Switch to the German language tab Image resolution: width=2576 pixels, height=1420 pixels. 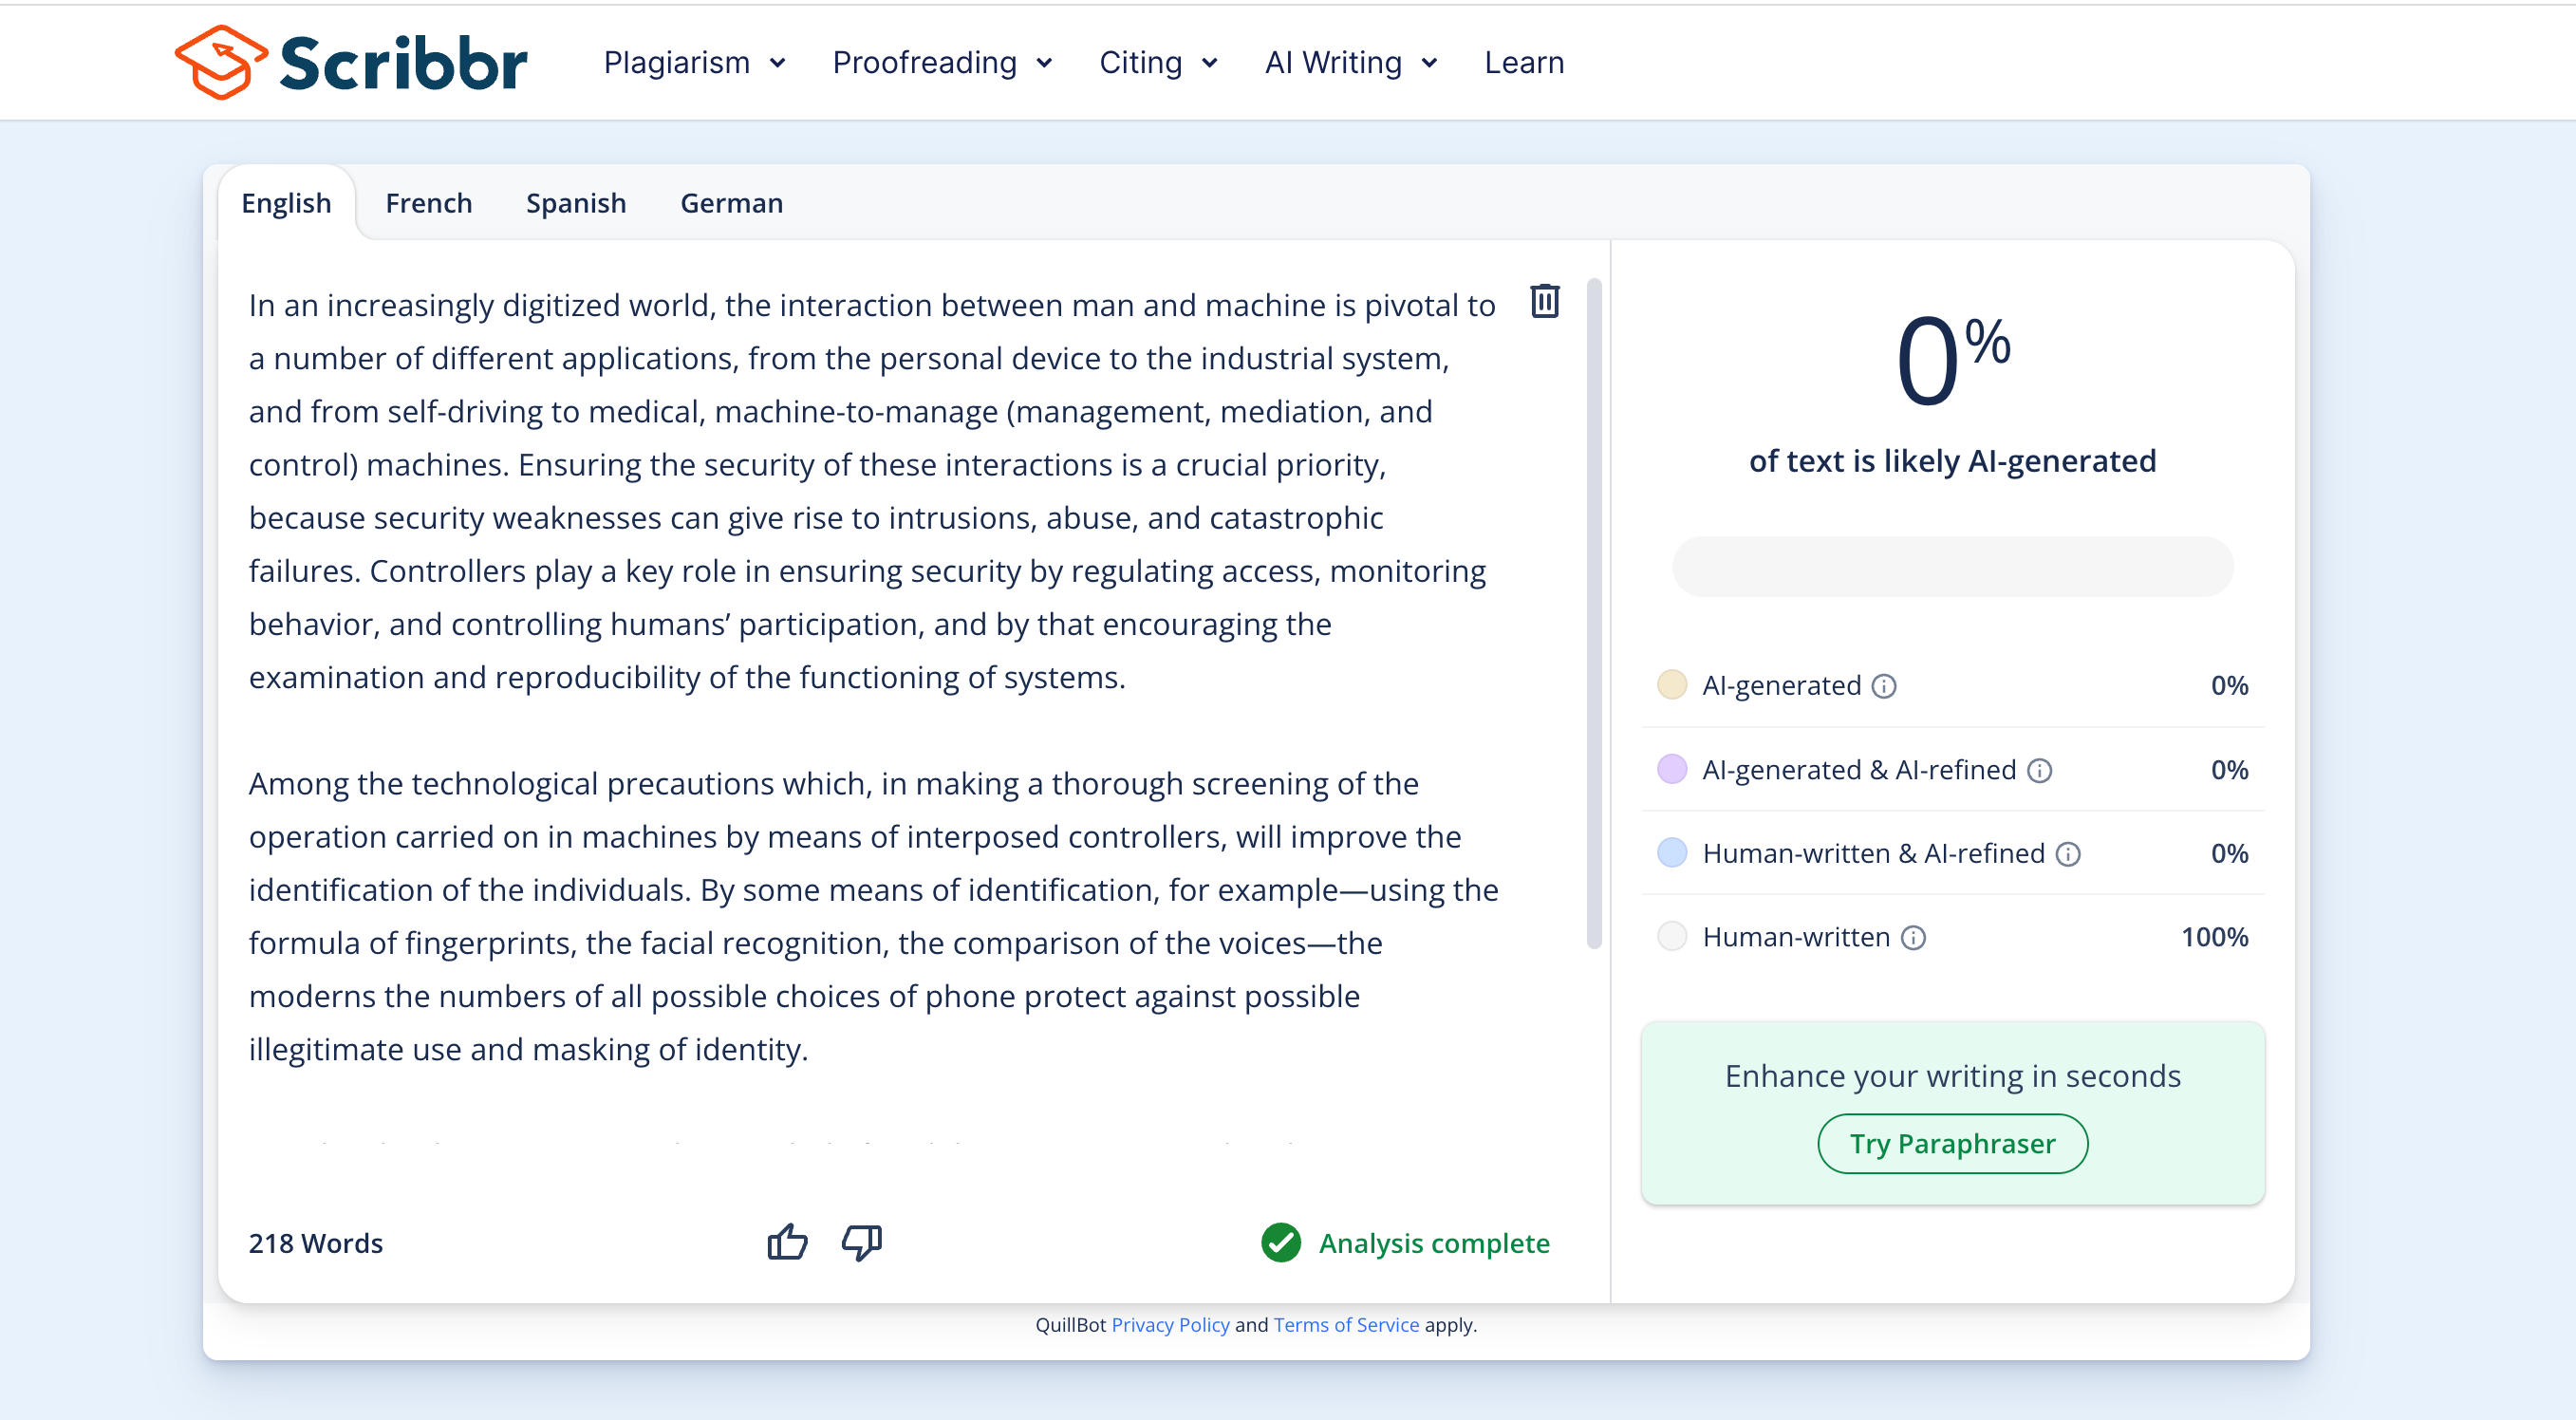tap(731, 203)
